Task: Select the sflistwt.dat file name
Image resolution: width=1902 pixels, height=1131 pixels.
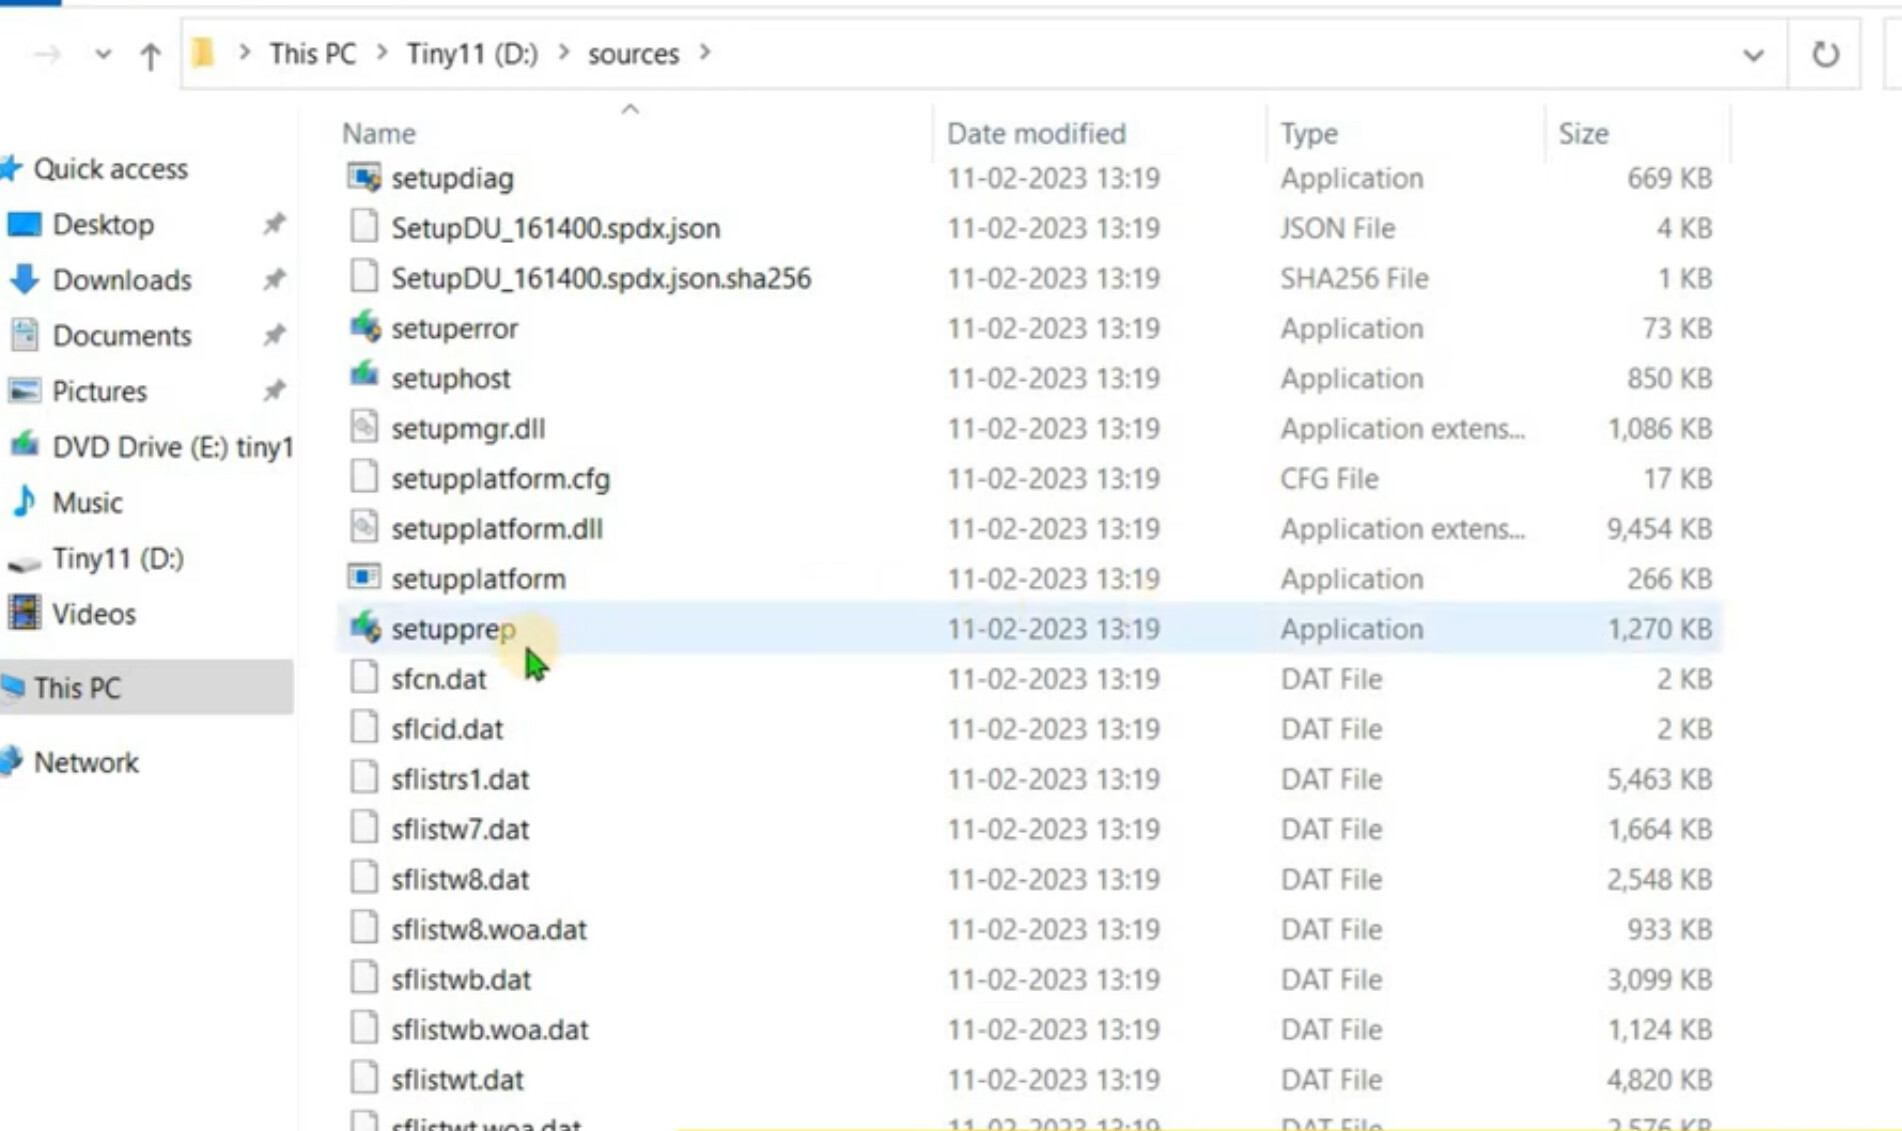Action: tap(457, 1079)
